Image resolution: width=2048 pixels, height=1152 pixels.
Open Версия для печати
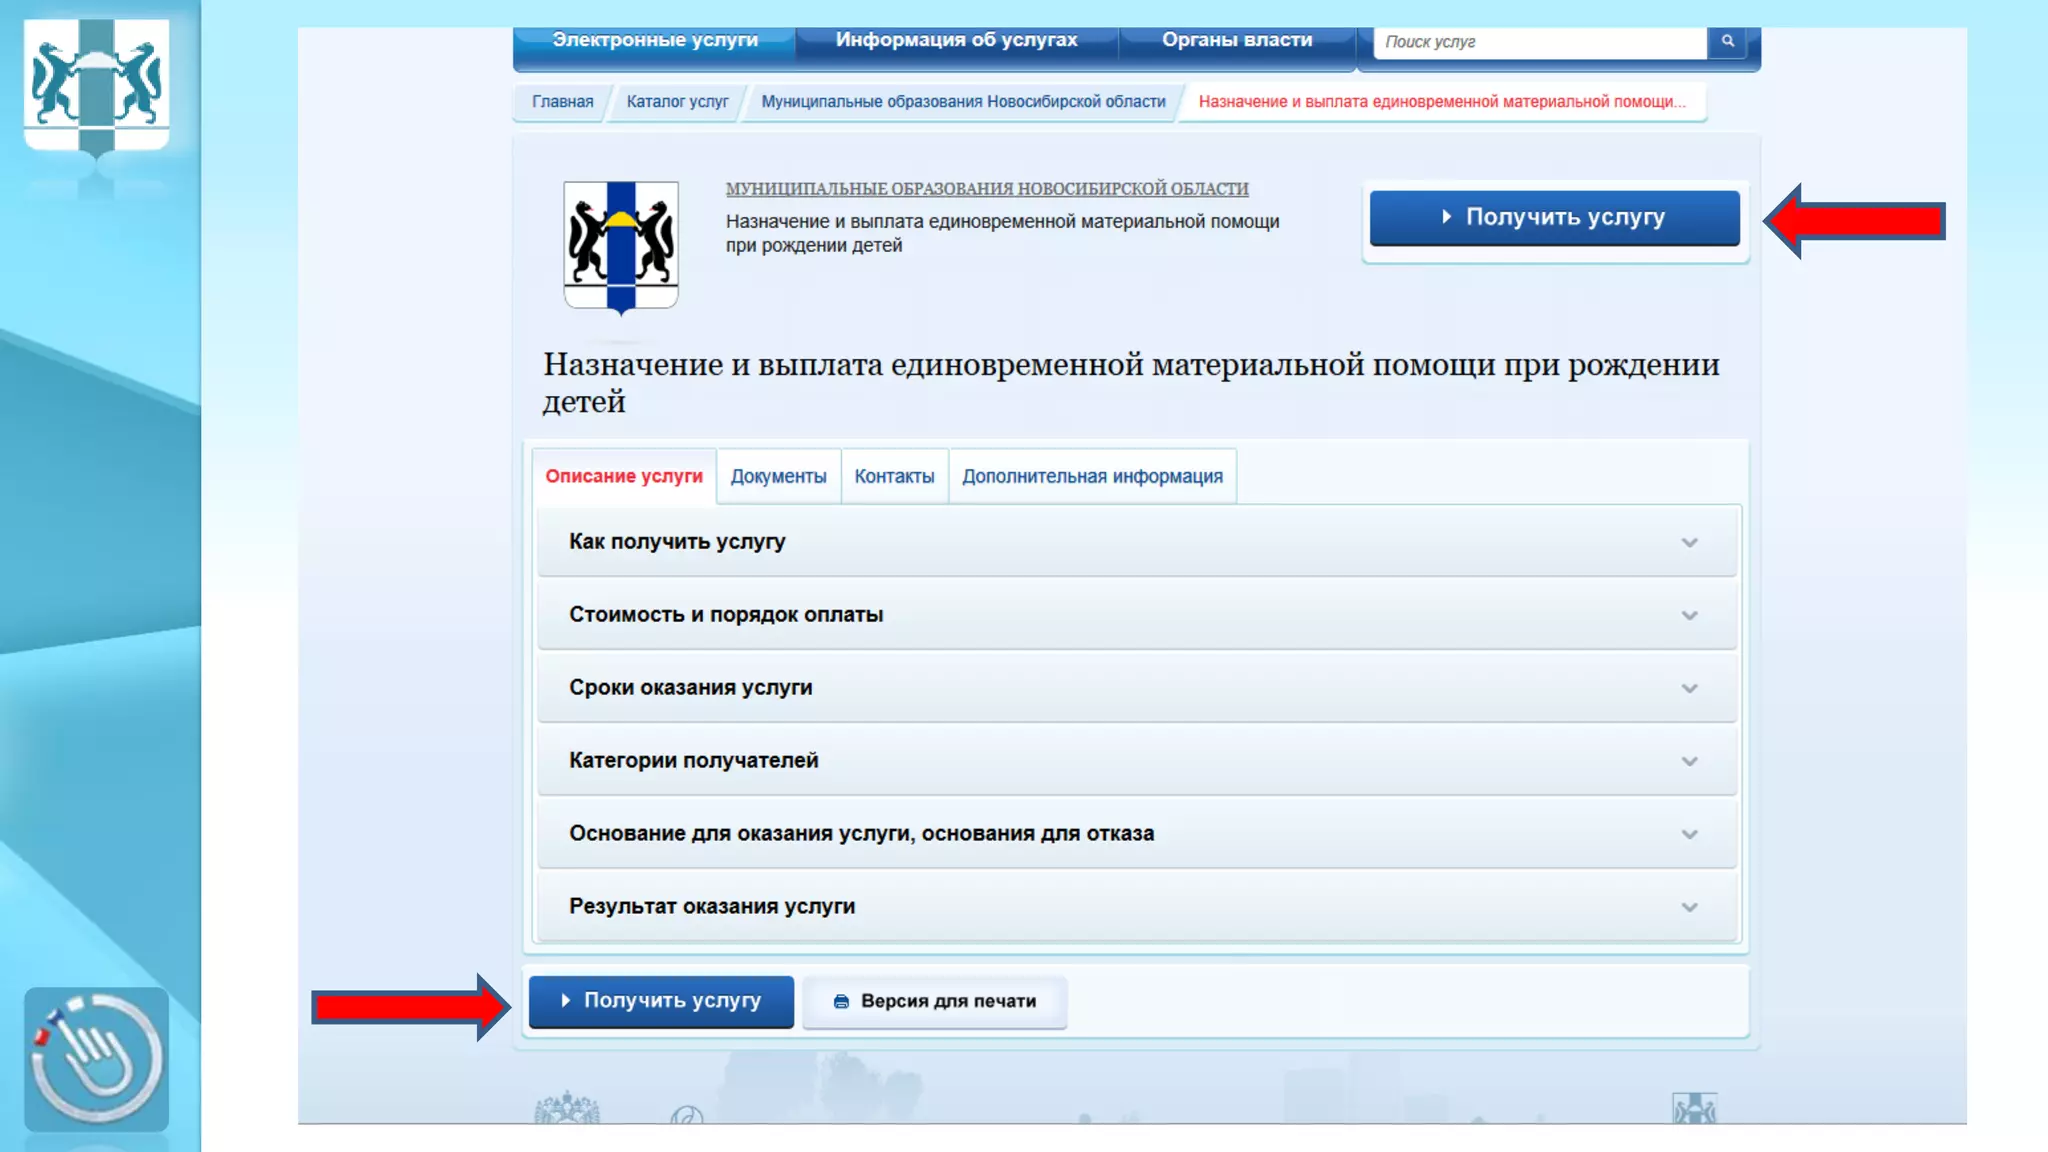[x=934, y=1001]
